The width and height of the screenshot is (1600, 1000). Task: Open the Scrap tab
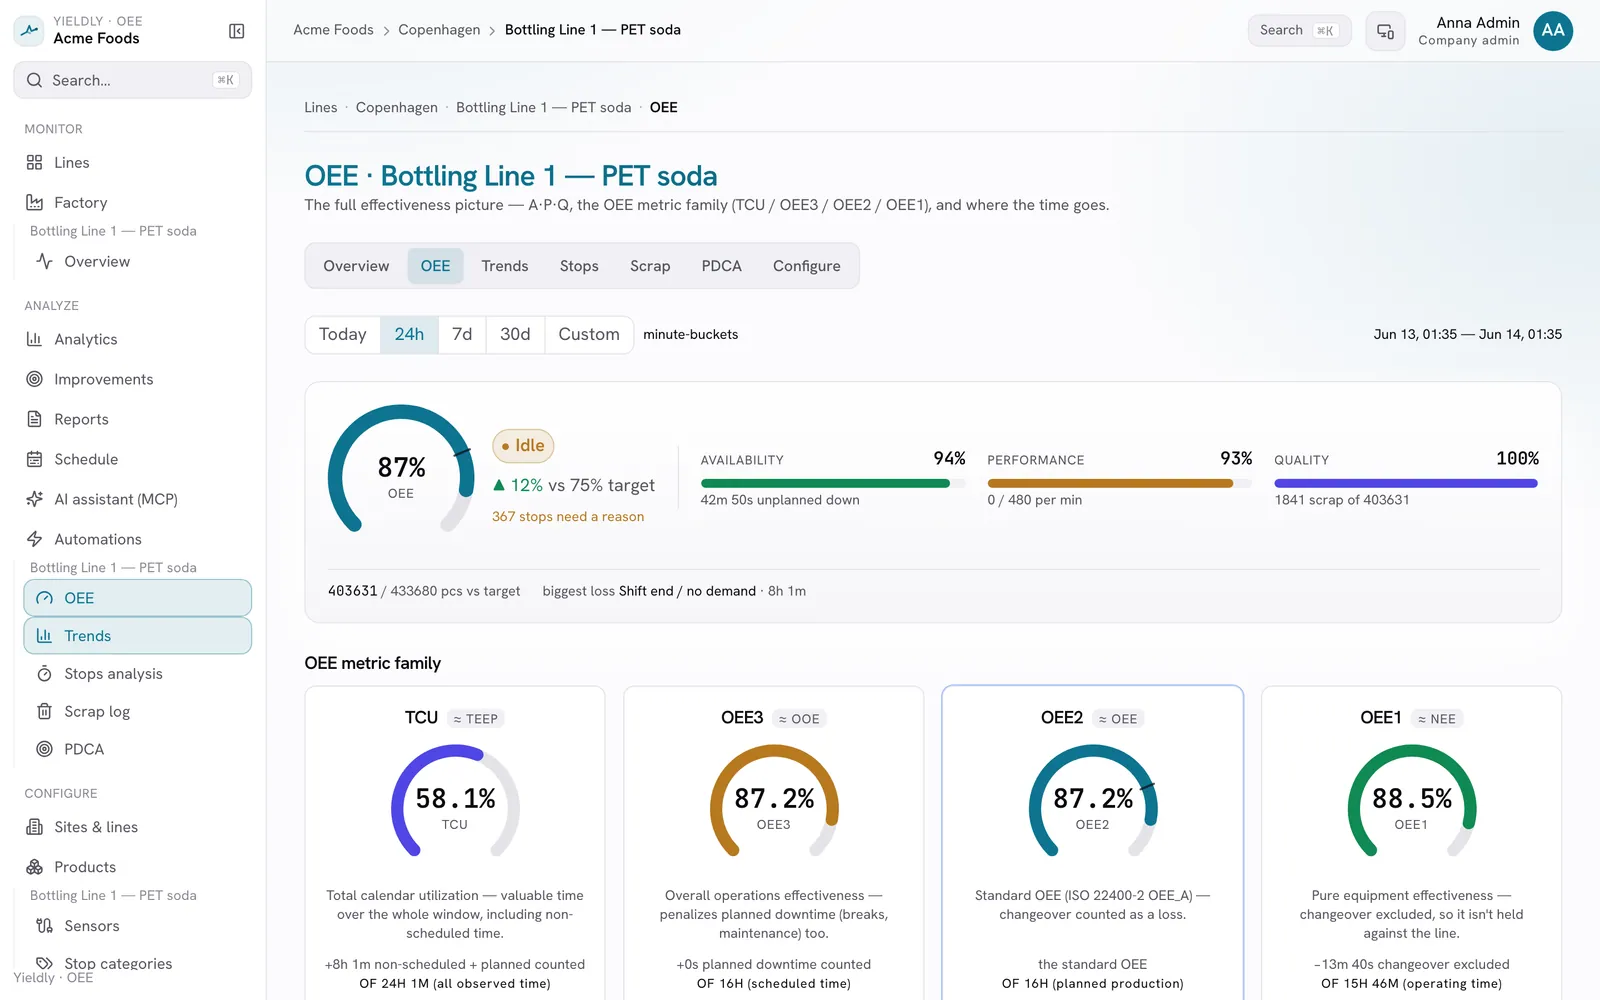point(650,266)
